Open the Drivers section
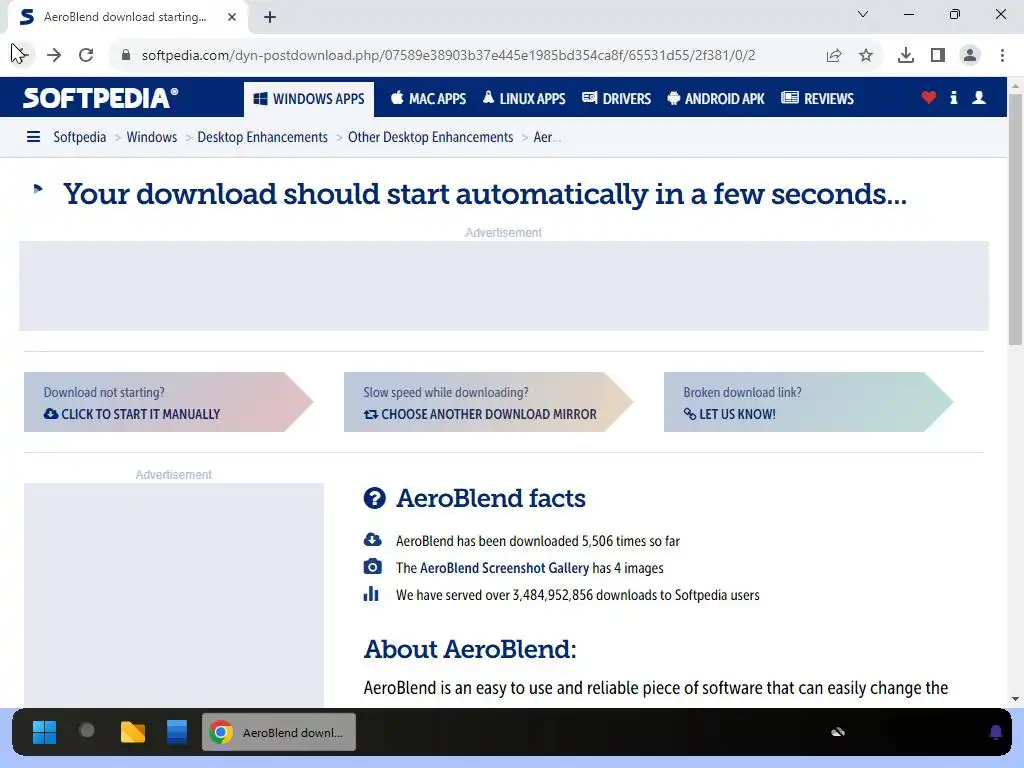The image size is (1024, 768). coord(616,99)
